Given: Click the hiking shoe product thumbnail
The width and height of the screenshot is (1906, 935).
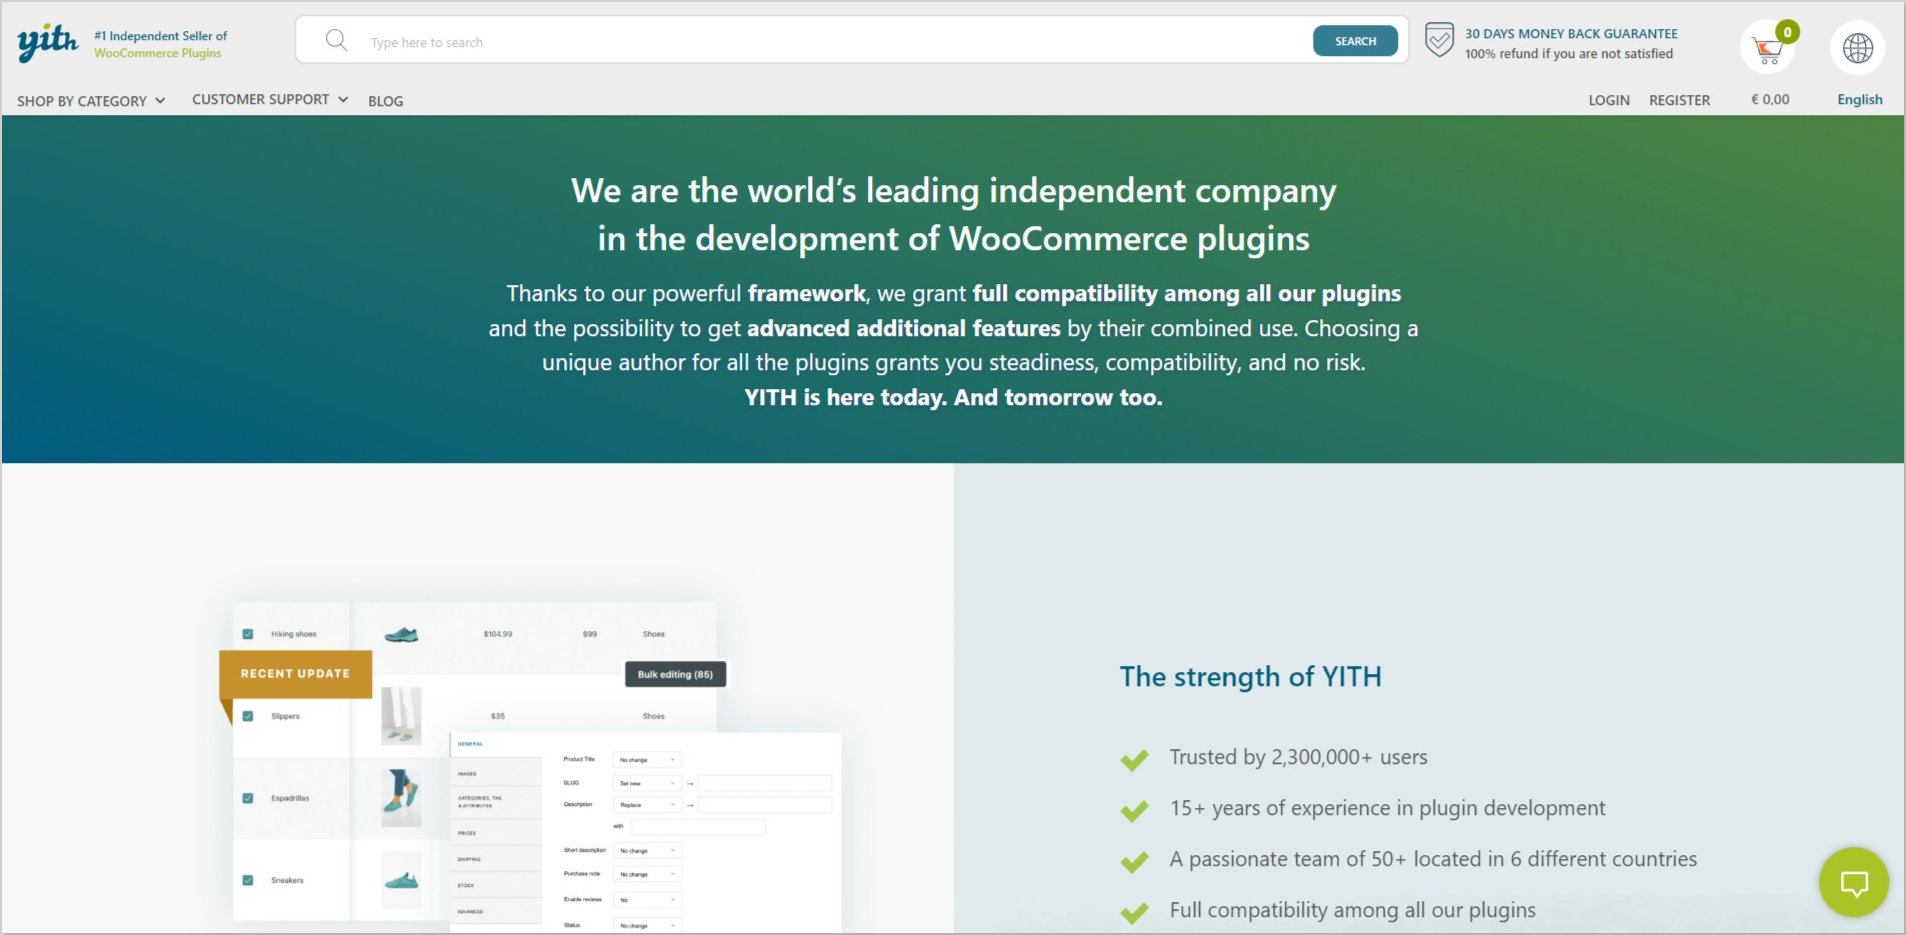Looking at the screenshot, I should click(401, 634).
